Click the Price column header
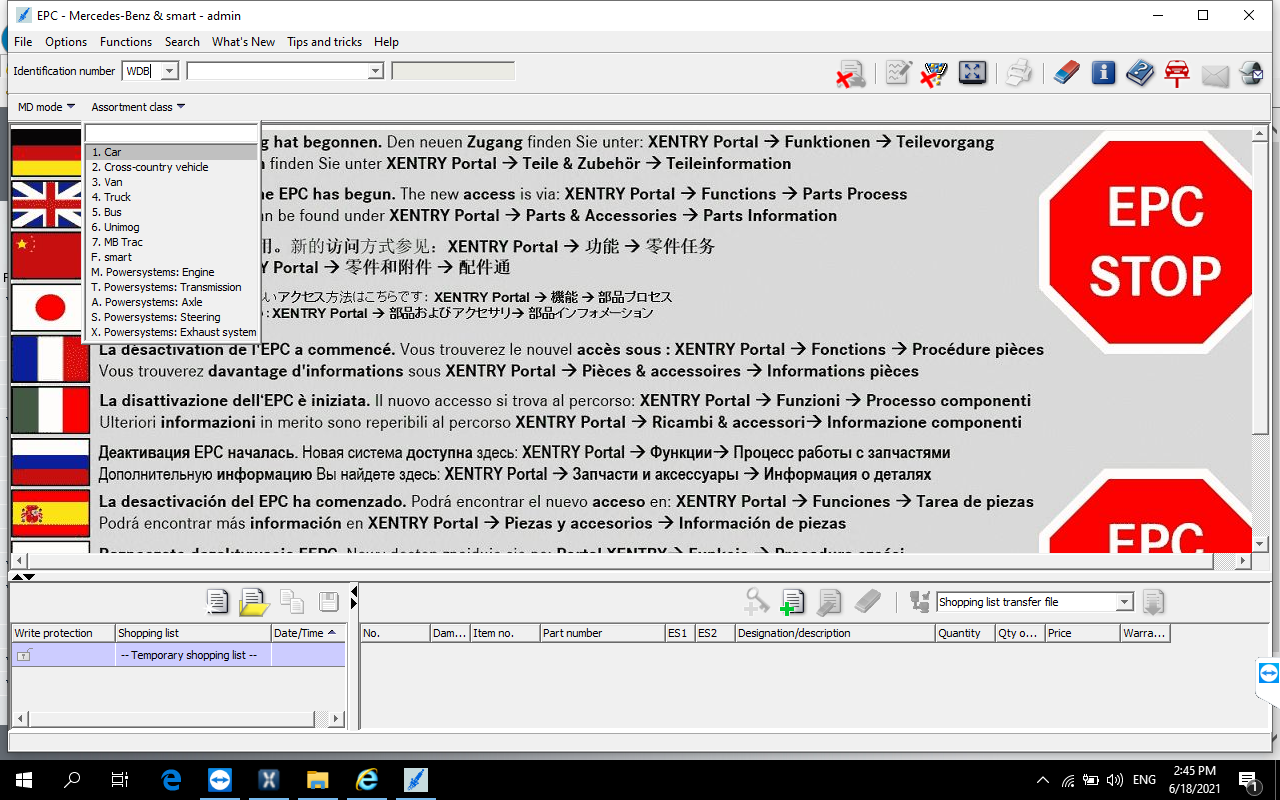The width and height of the screenshot is (1280, 800). point(1082,633)
